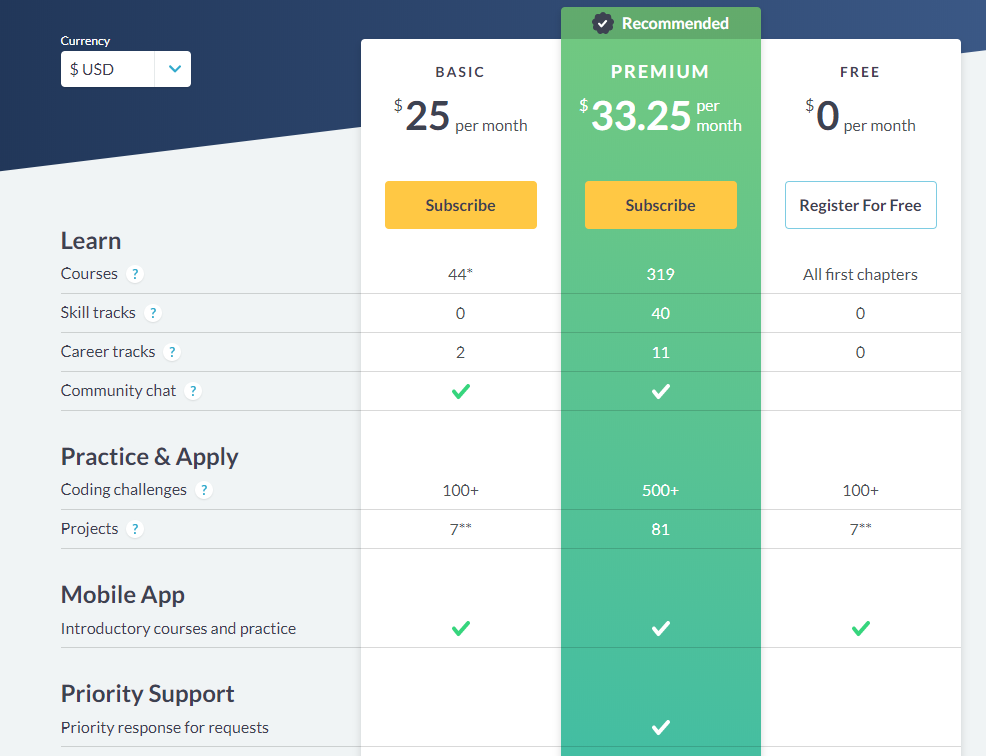986x756 pixels.
Task: Click the question mark next to Projects
Action: tap(135, 529)
